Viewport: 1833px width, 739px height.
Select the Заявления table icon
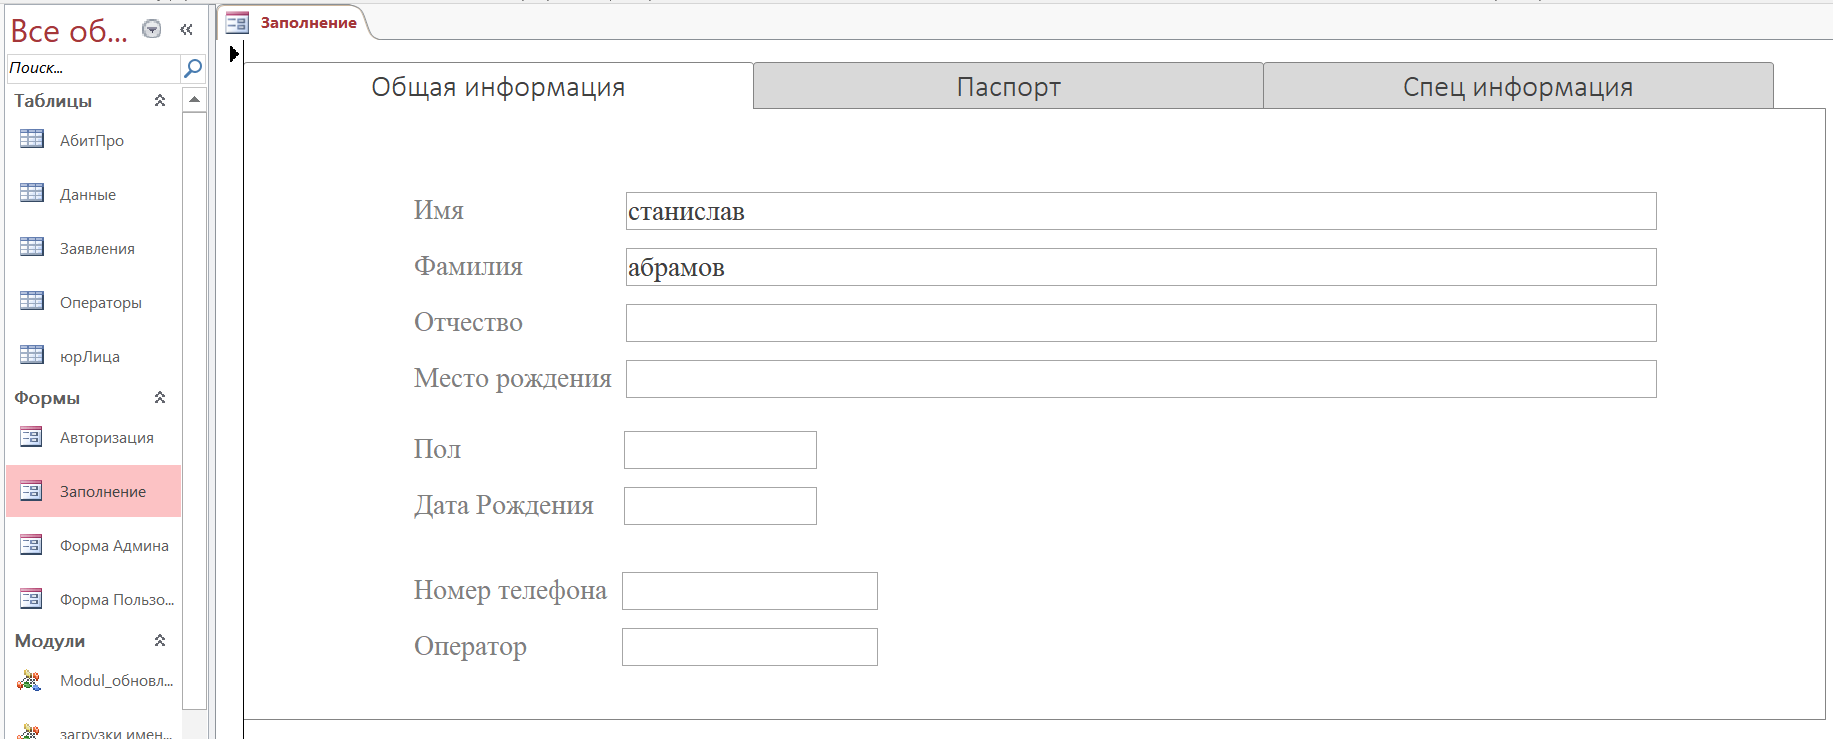[32, 247]
